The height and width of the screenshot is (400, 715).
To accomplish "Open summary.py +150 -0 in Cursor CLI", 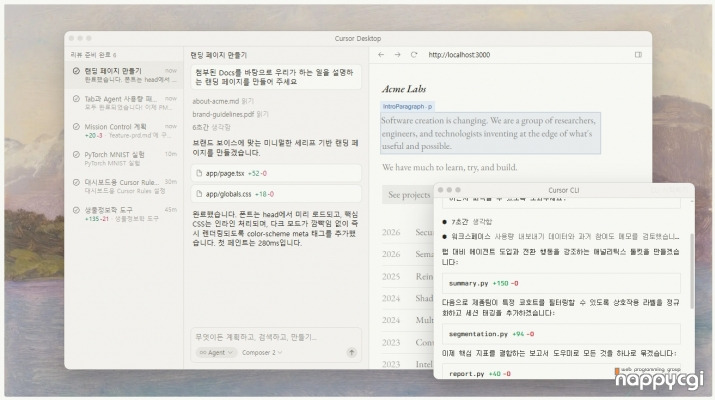I will pos(561,284).
